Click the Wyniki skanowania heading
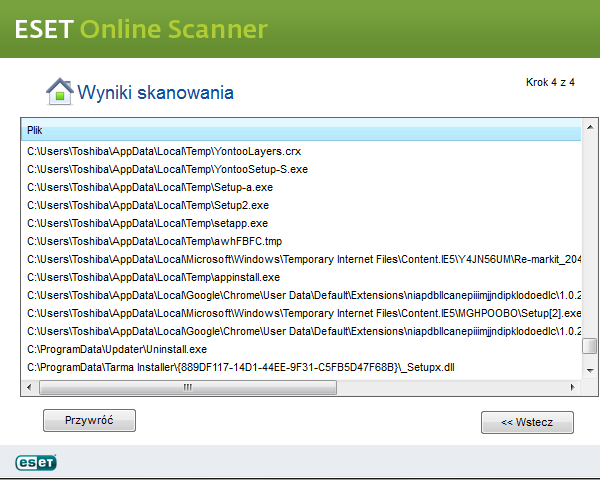 (x=155, y=93)
